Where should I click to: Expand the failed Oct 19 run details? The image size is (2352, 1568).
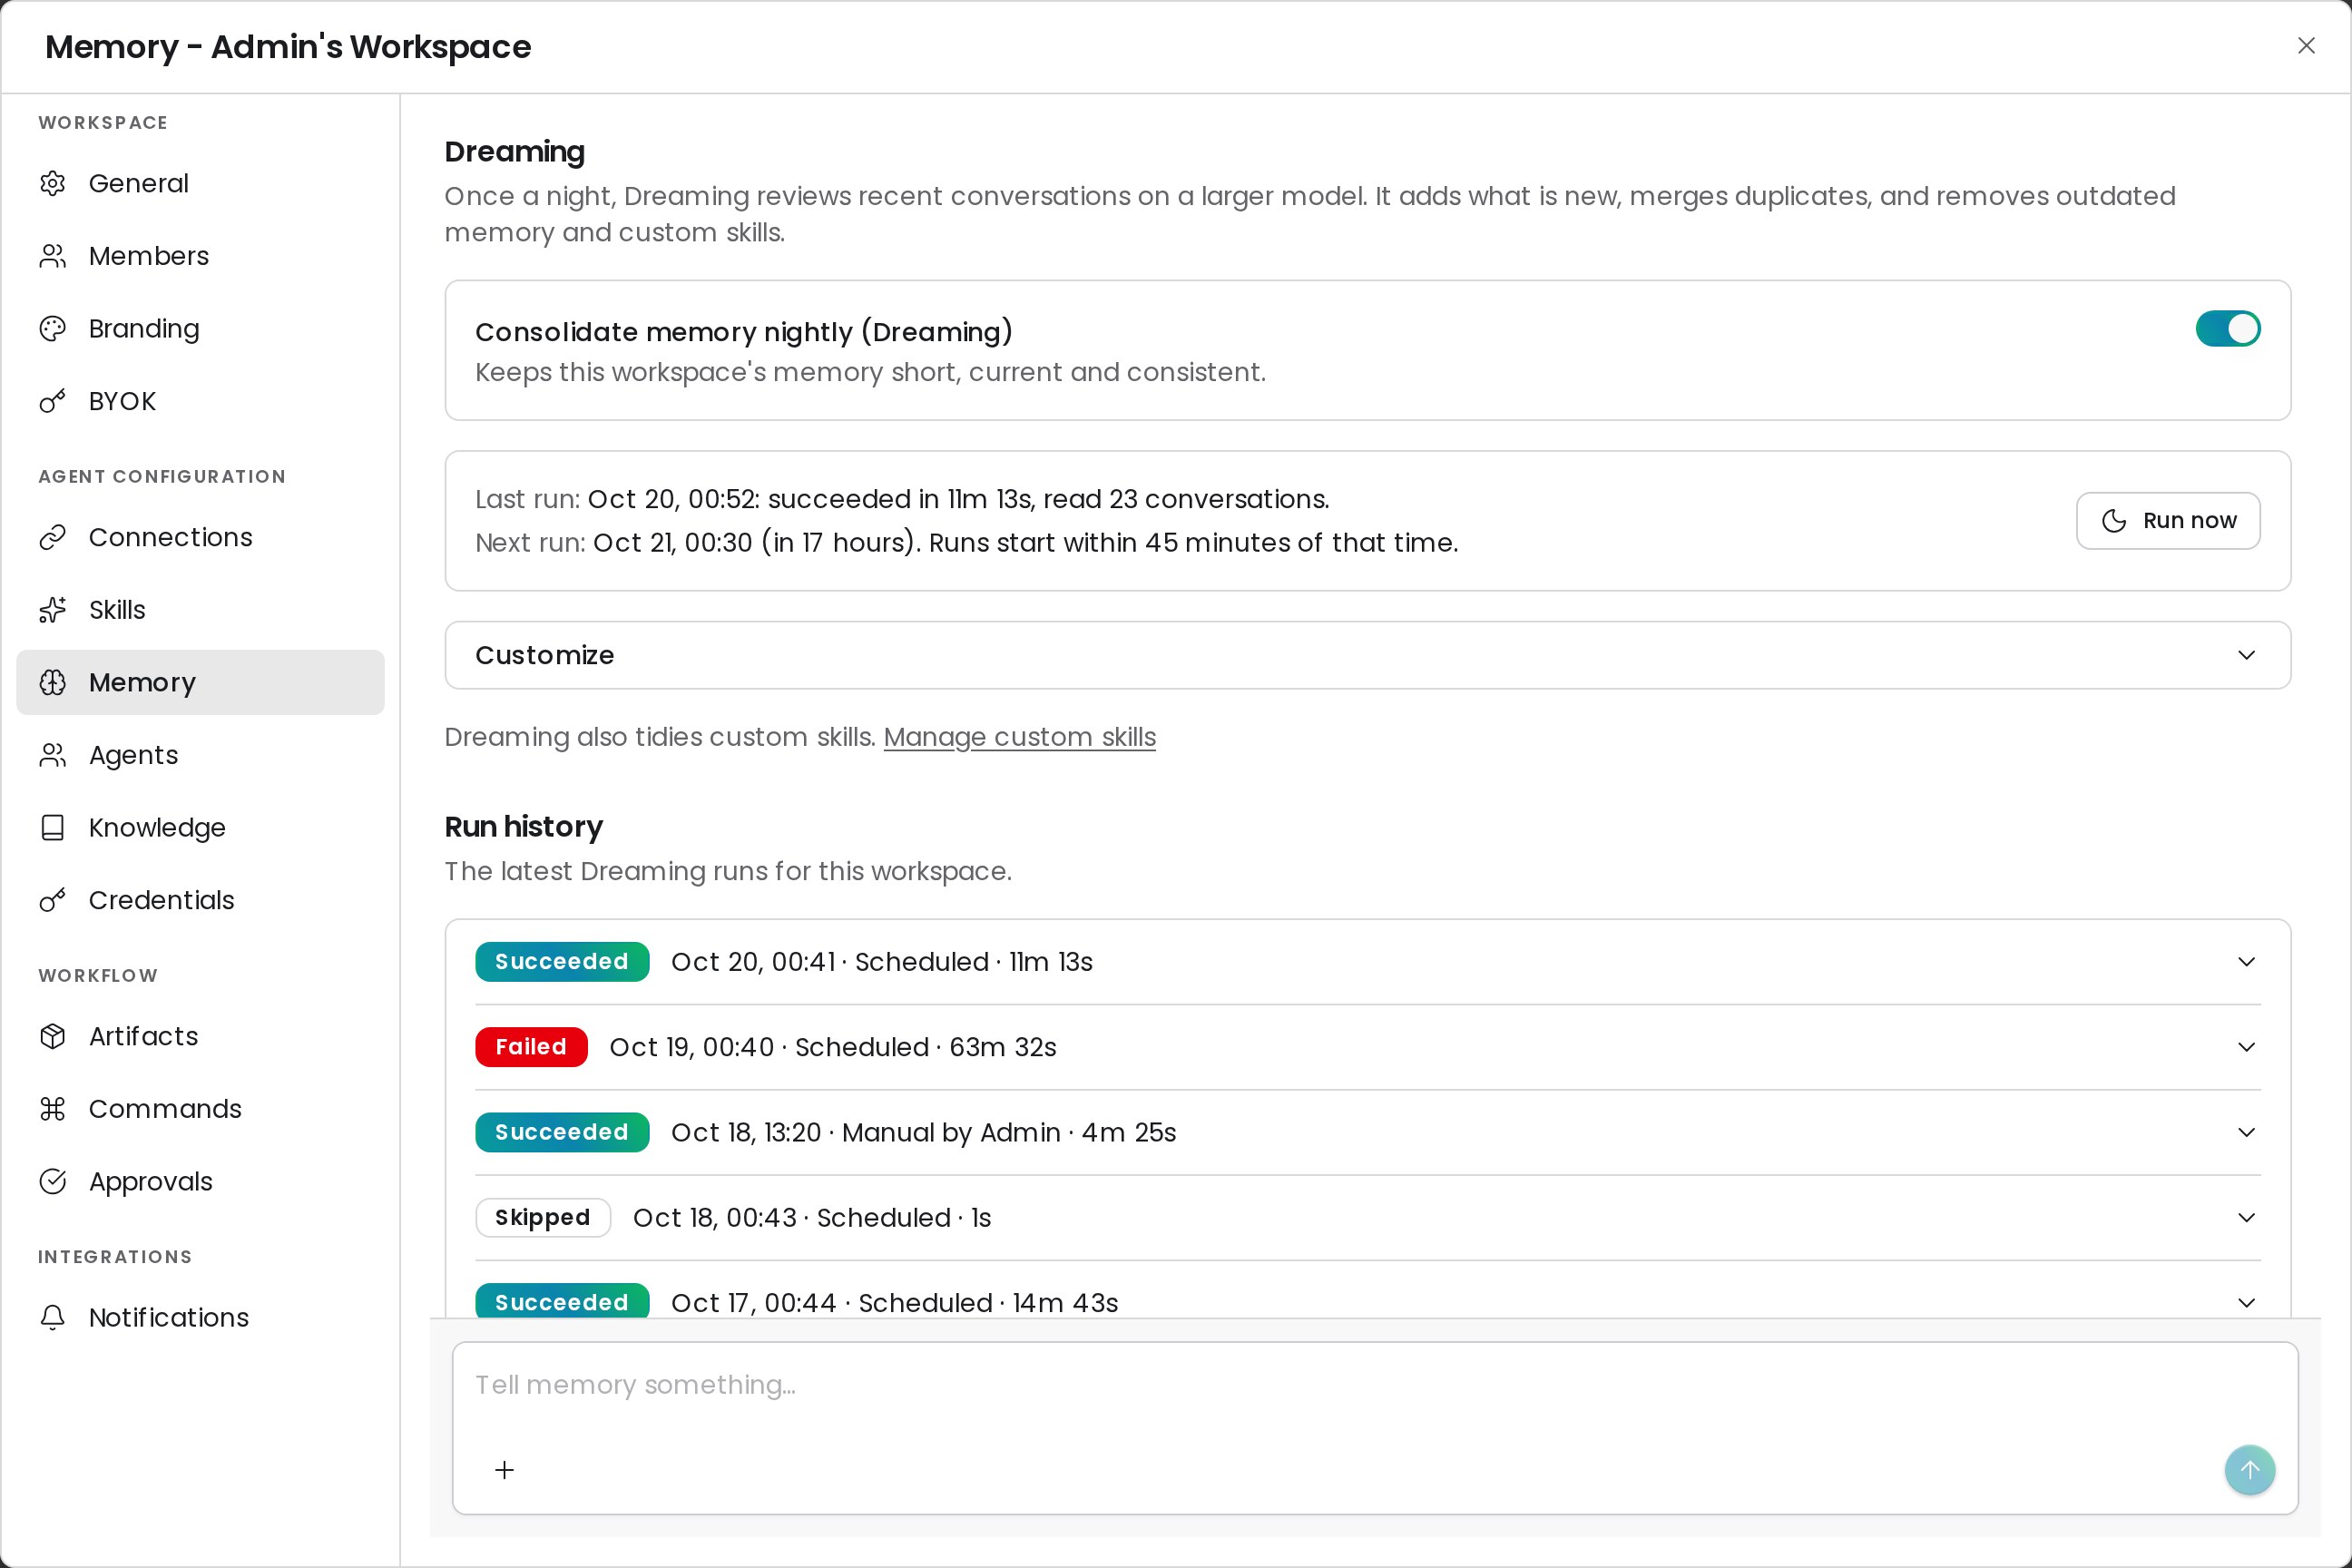1367,1047
